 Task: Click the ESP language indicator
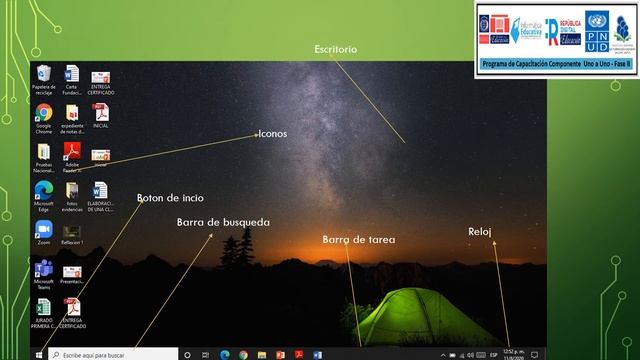tap(493, 355)
